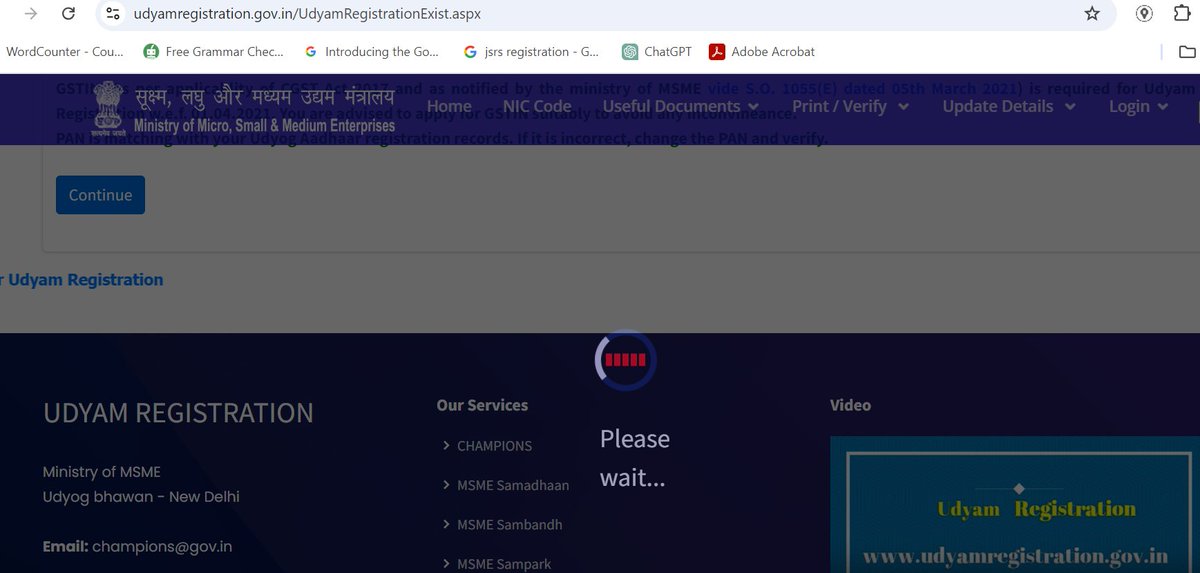The height and width of the screenshot is (573, 1200).
Task: Open MSME Samadhaan service link
Action: pos(513,485)
